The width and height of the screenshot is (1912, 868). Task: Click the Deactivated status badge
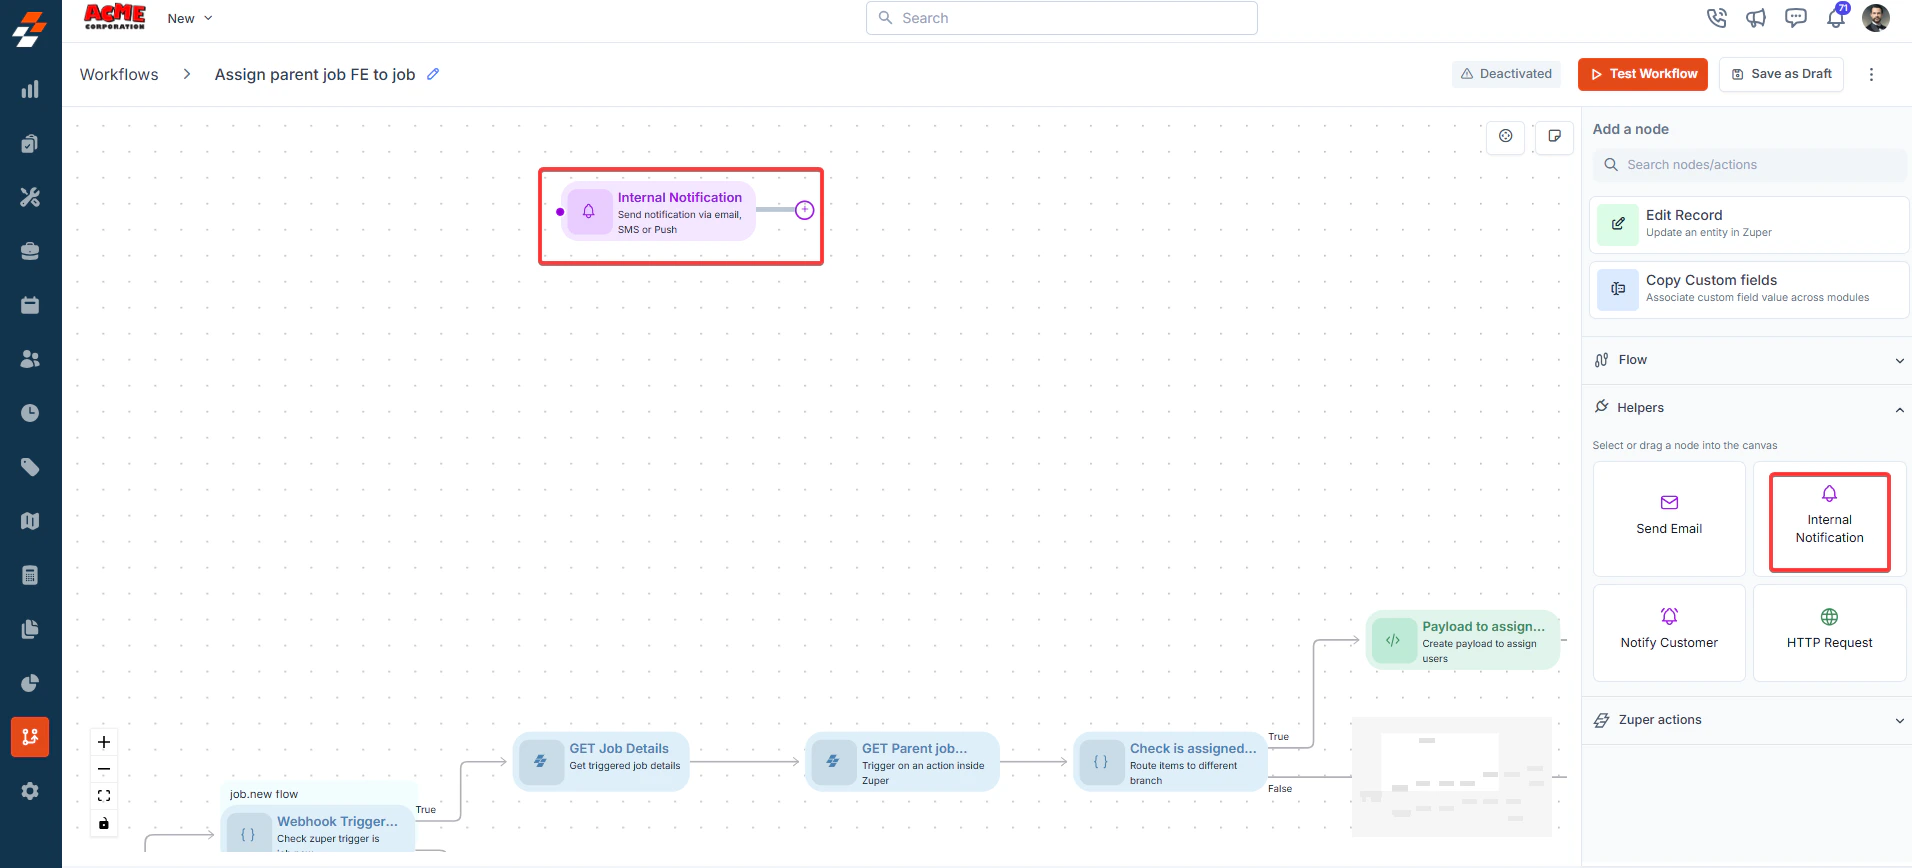point(1506,74)
